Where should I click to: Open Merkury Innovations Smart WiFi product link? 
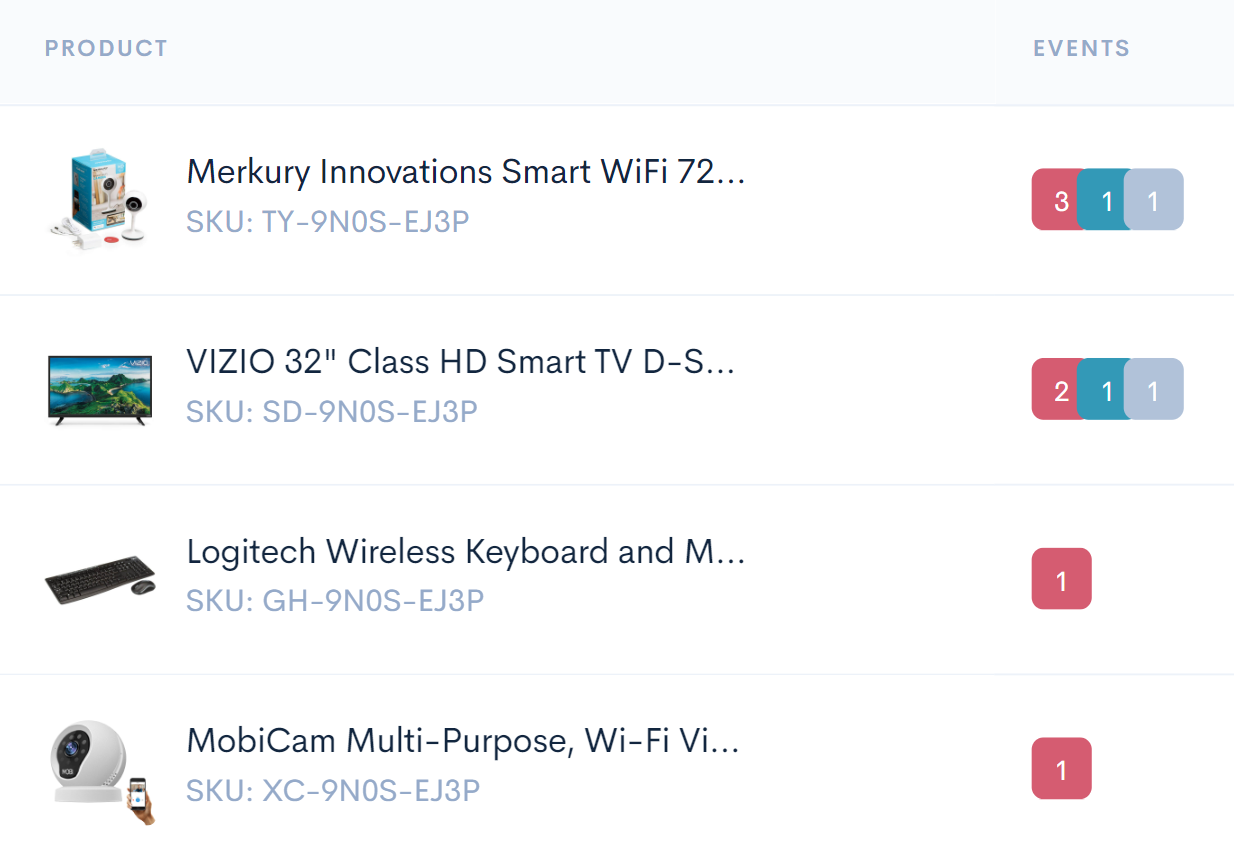[466, 172]
